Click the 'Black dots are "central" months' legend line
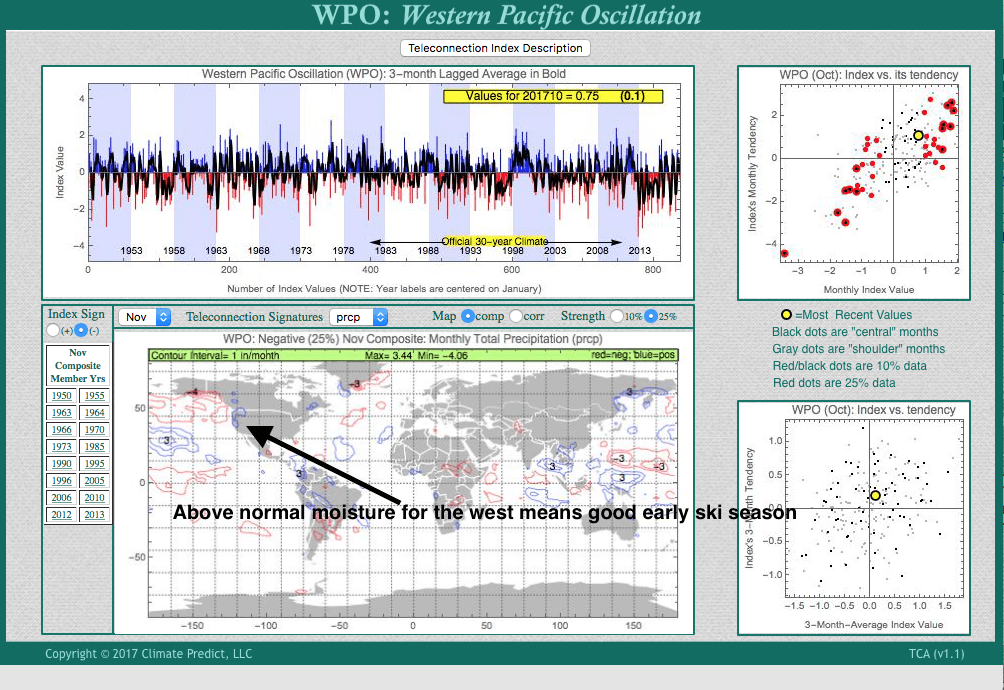The width and height of the screenshot is (1004, 690). 855,332
